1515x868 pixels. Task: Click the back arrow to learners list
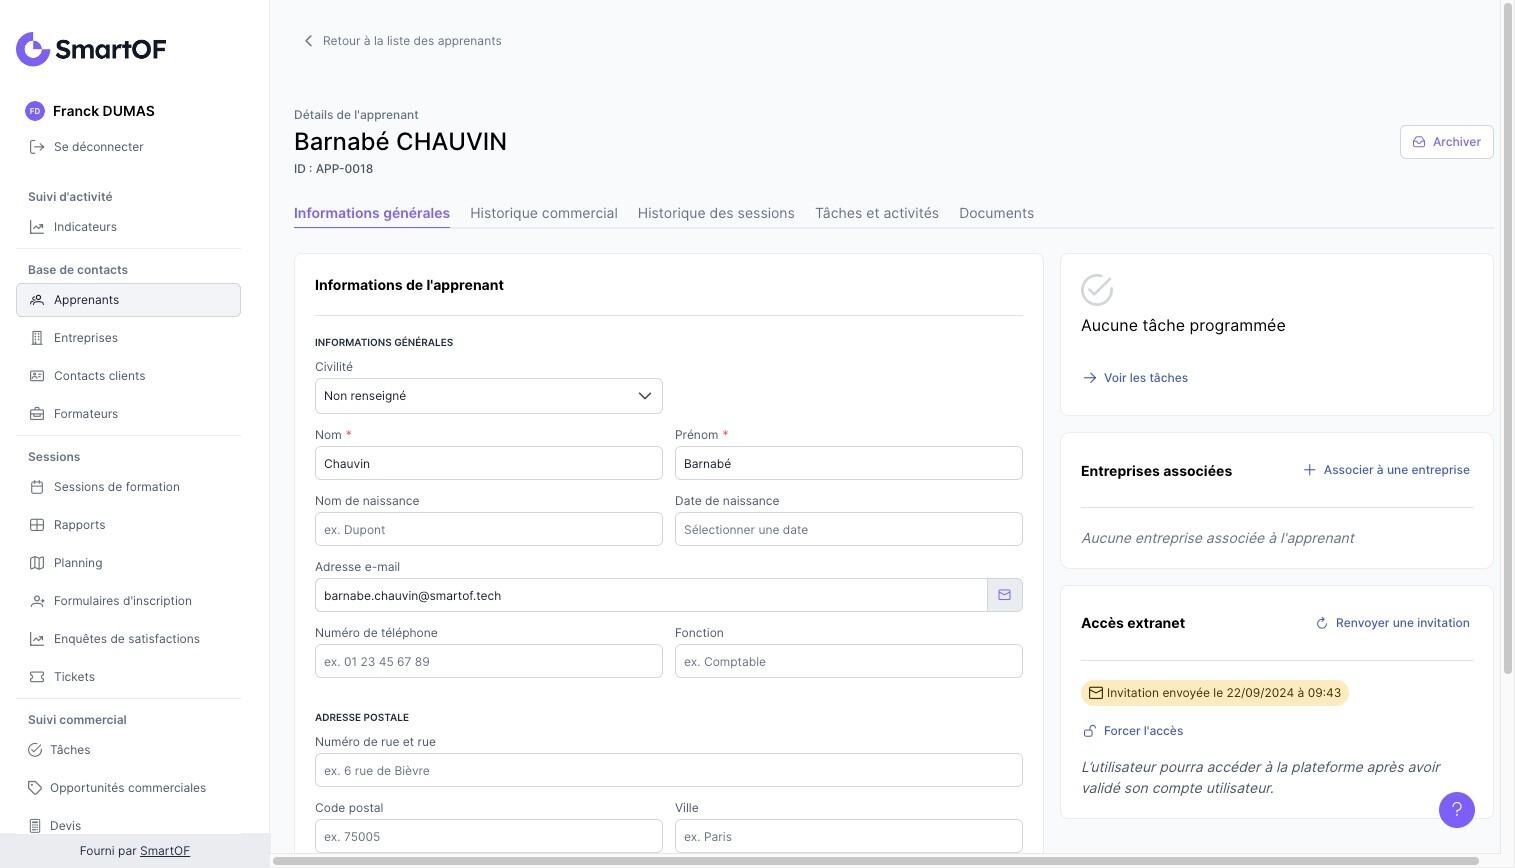click(308, 41)
